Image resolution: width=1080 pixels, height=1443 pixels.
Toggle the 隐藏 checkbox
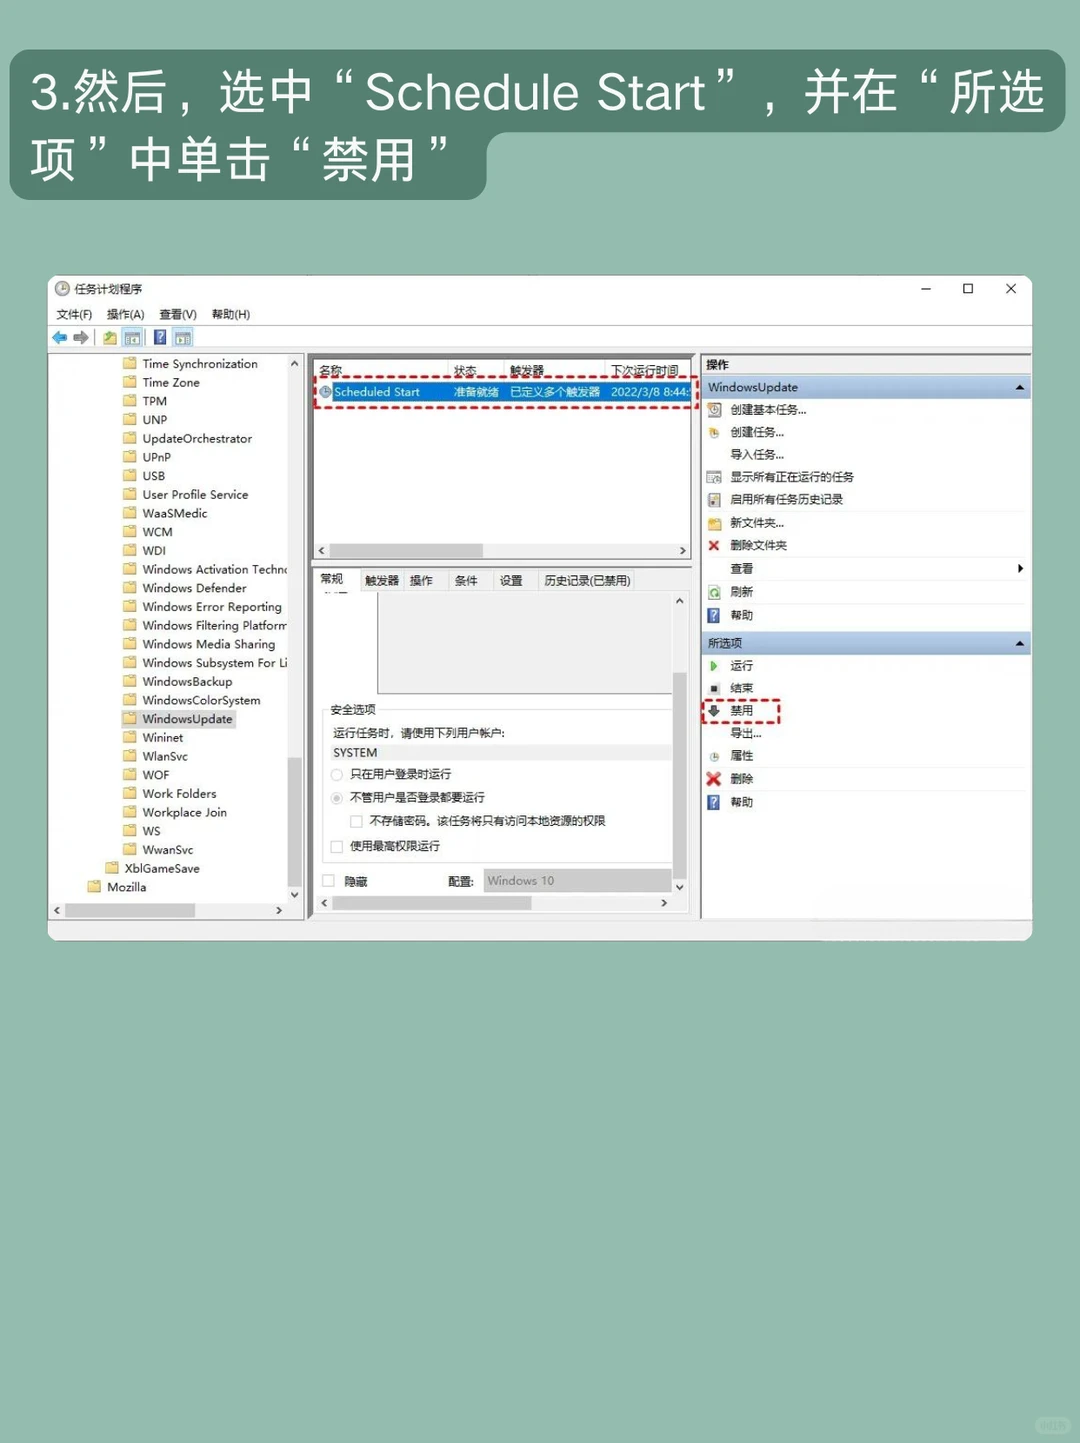tap(328, 881)
